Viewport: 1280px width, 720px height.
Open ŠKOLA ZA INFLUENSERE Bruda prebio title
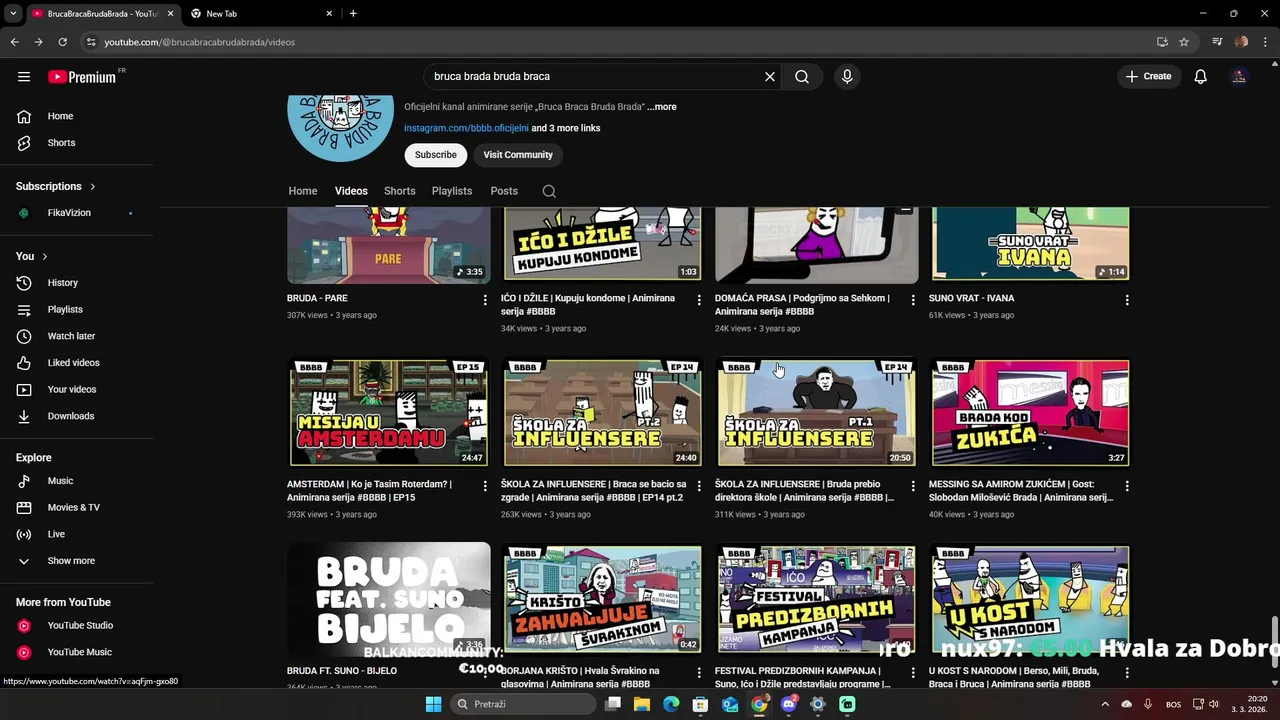coord(804,490)
